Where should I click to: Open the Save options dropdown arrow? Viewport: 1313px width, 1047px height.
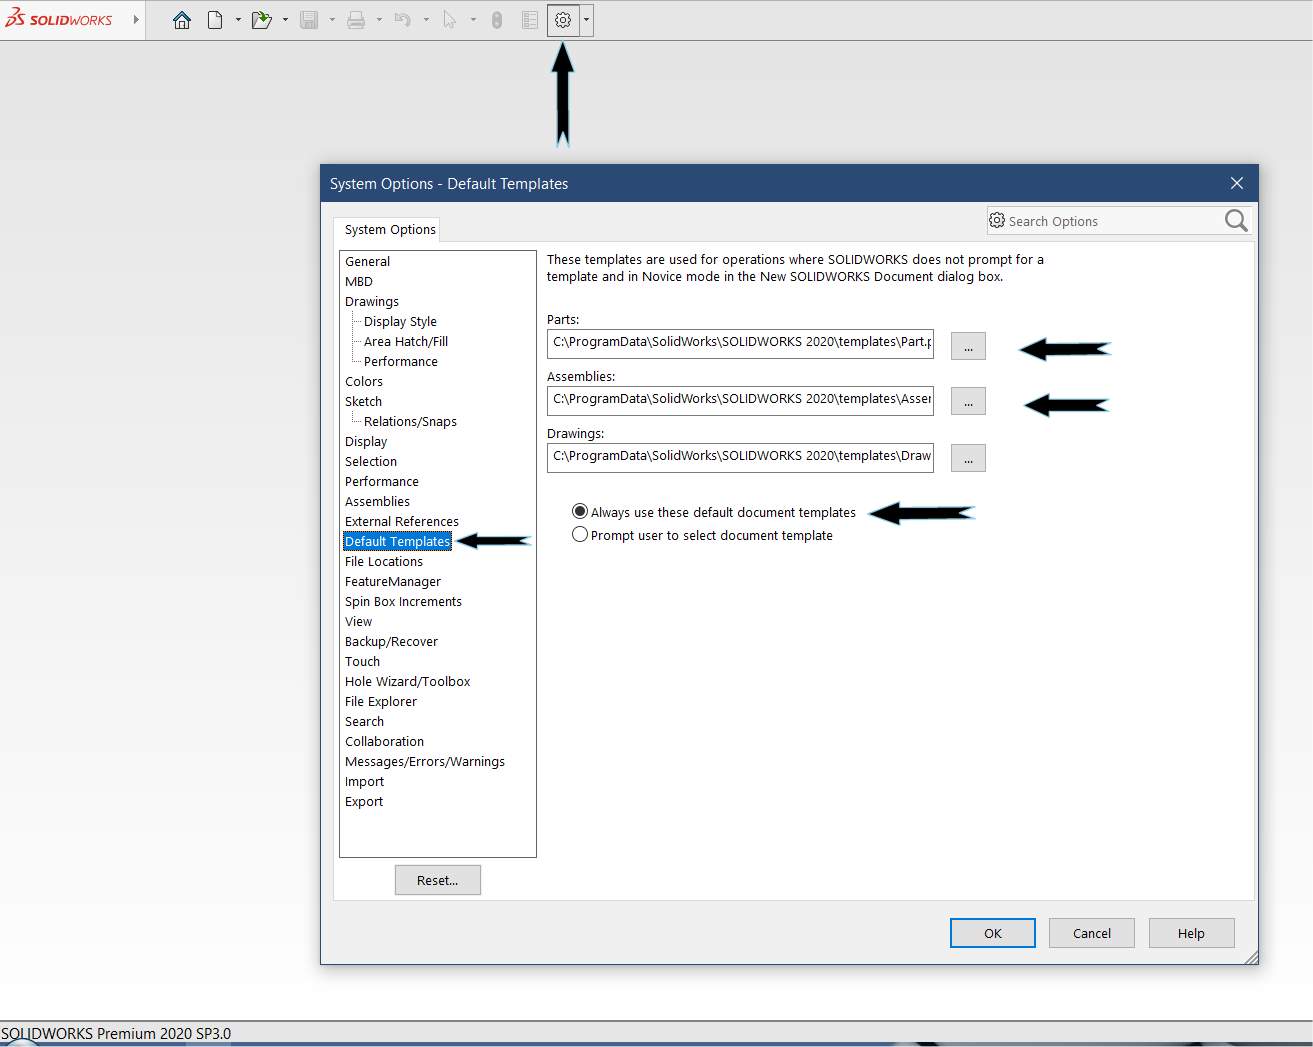(x=332, y=20)
